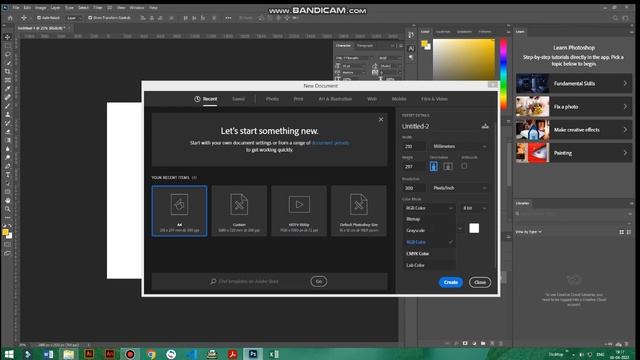Open Word from the taskbar

point(48,354)
